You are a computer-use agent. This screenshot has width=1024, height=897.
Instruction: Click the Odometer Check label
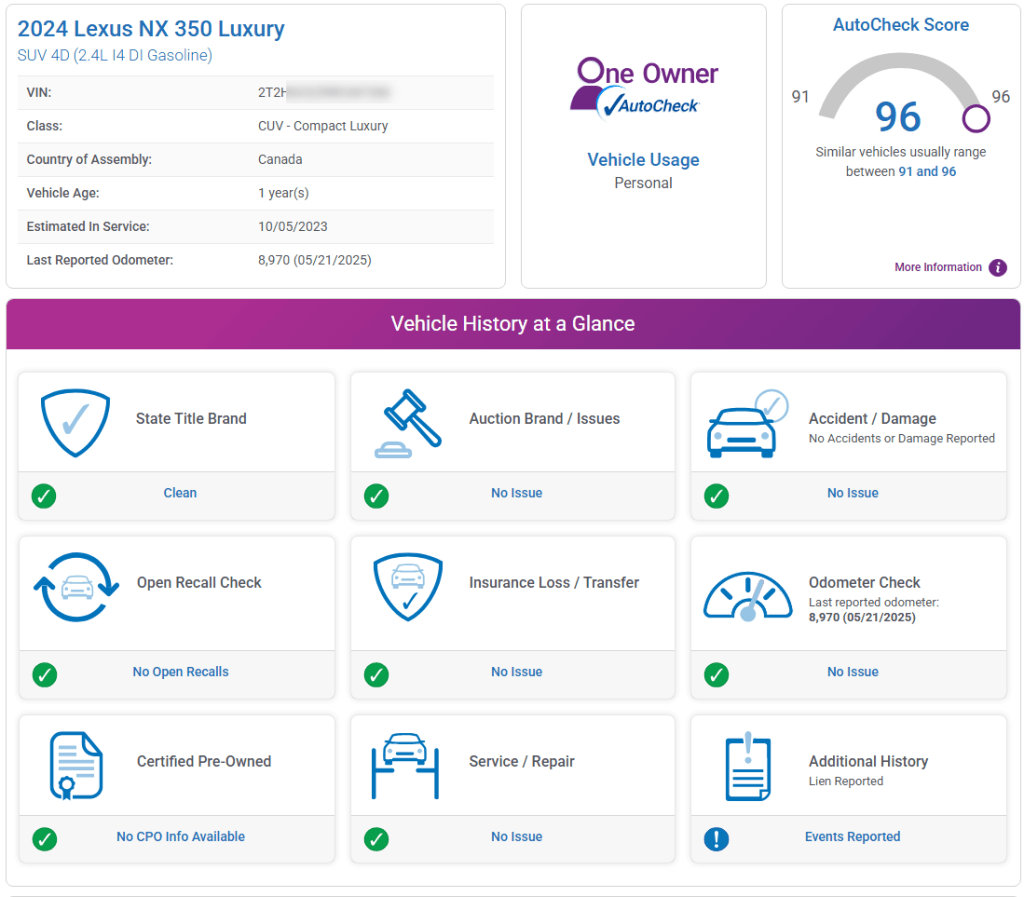(x=865, y=582)
